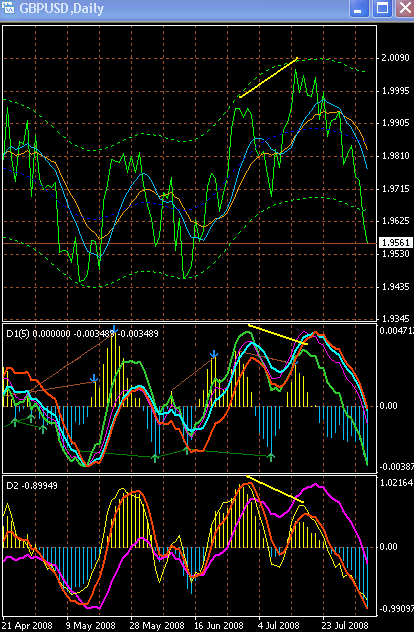Click the 21 Apr 2008 date label
Image resolution: width=414 pixels, height=633 pixels.
(27, 626)
